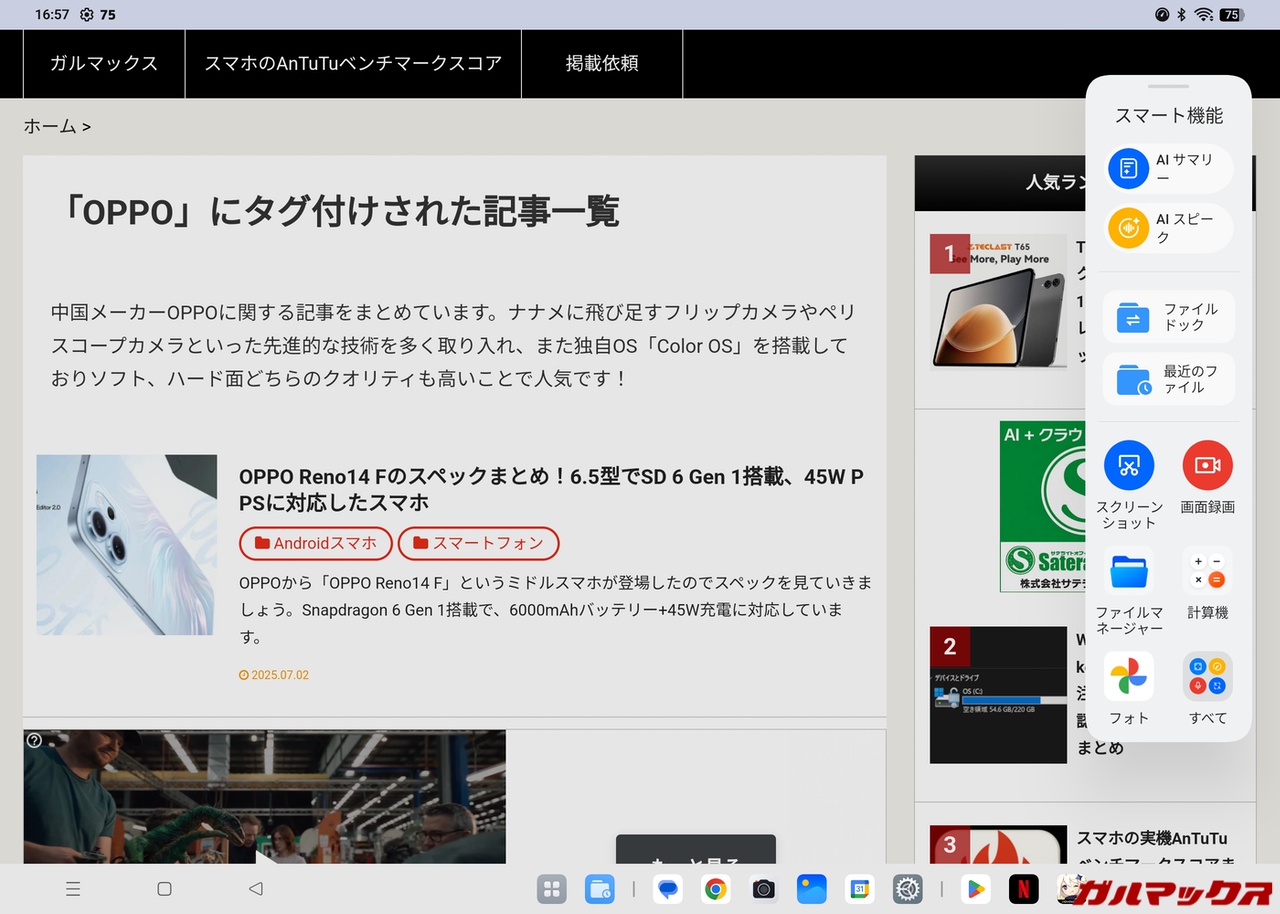Screen dimensions: 1280x914
Task: Open the OPPO Reno14 F article title
Action: click(551, 489)
